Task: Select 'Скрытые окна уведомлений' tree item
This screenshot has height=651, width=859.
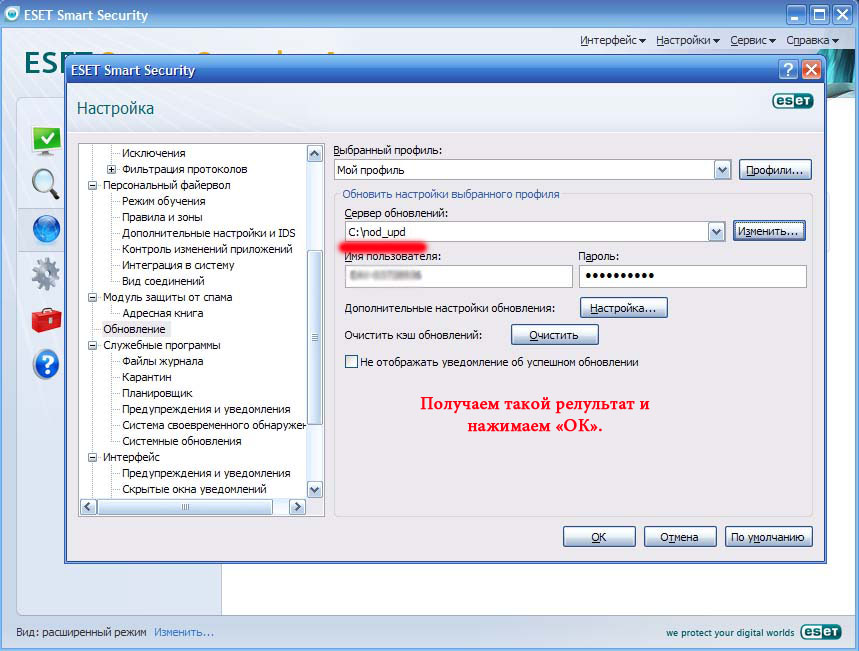Action: point(194,489)
